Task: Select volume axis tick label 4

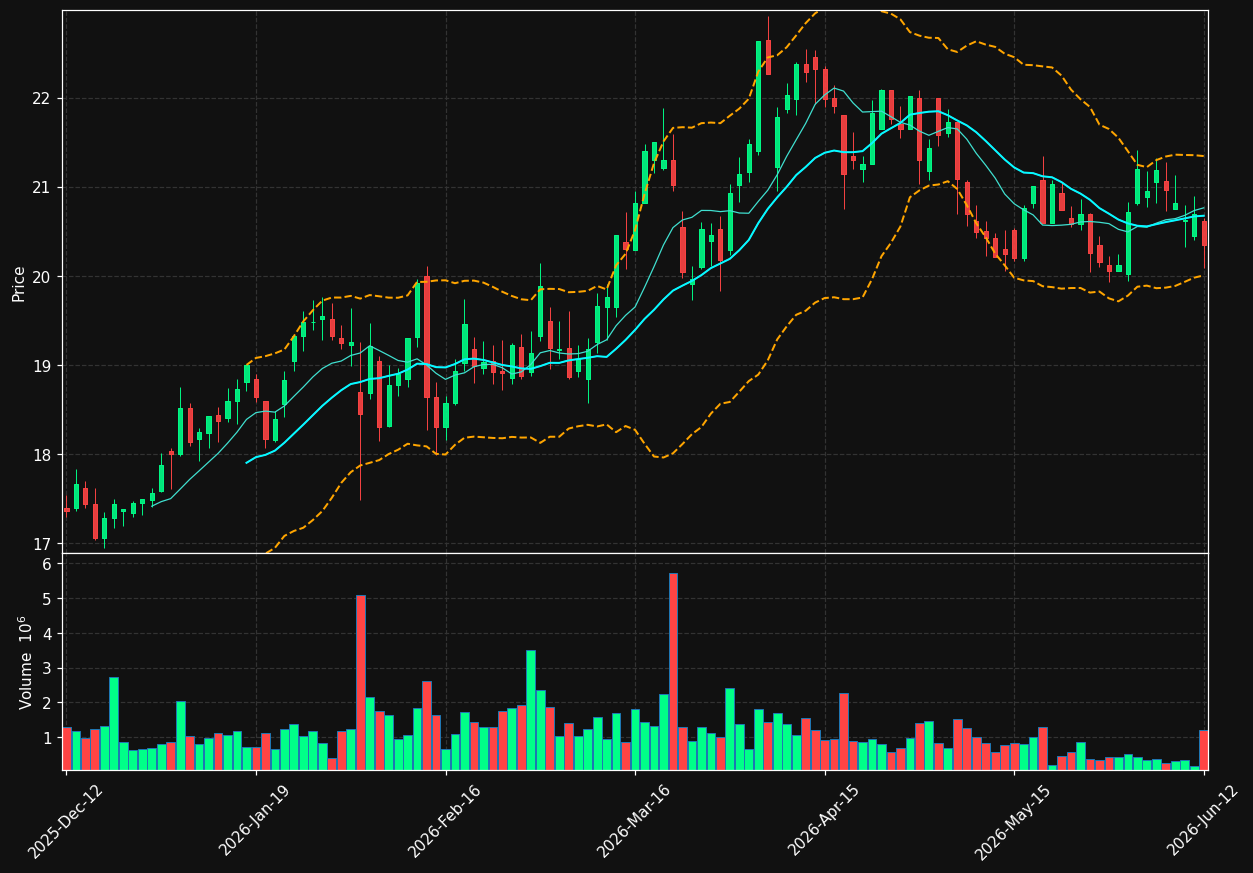Action: [49, 634]
